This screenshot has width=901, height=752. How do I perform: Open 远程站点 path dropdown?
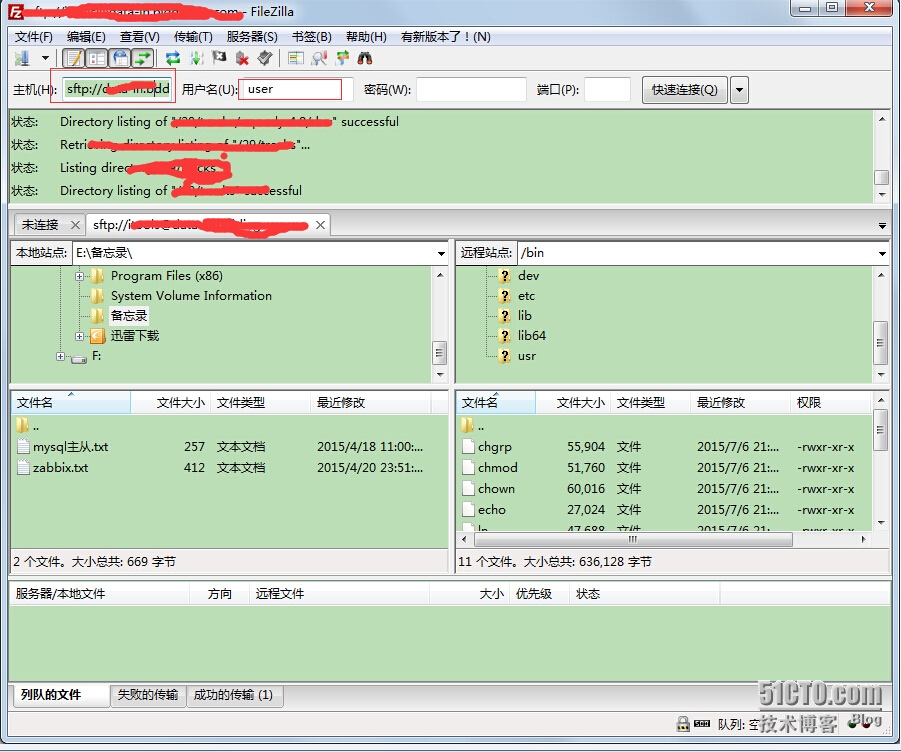click(x=882, y=253)
